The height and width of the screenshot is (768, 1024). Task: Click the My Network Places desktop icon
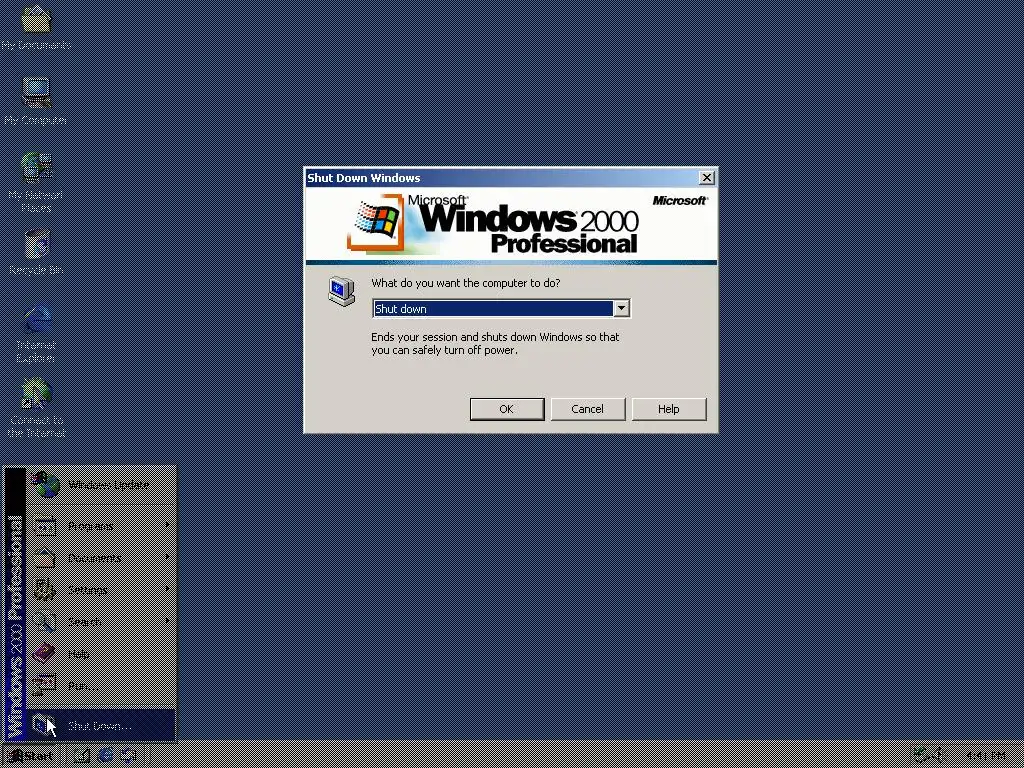[x=36, y=182]
